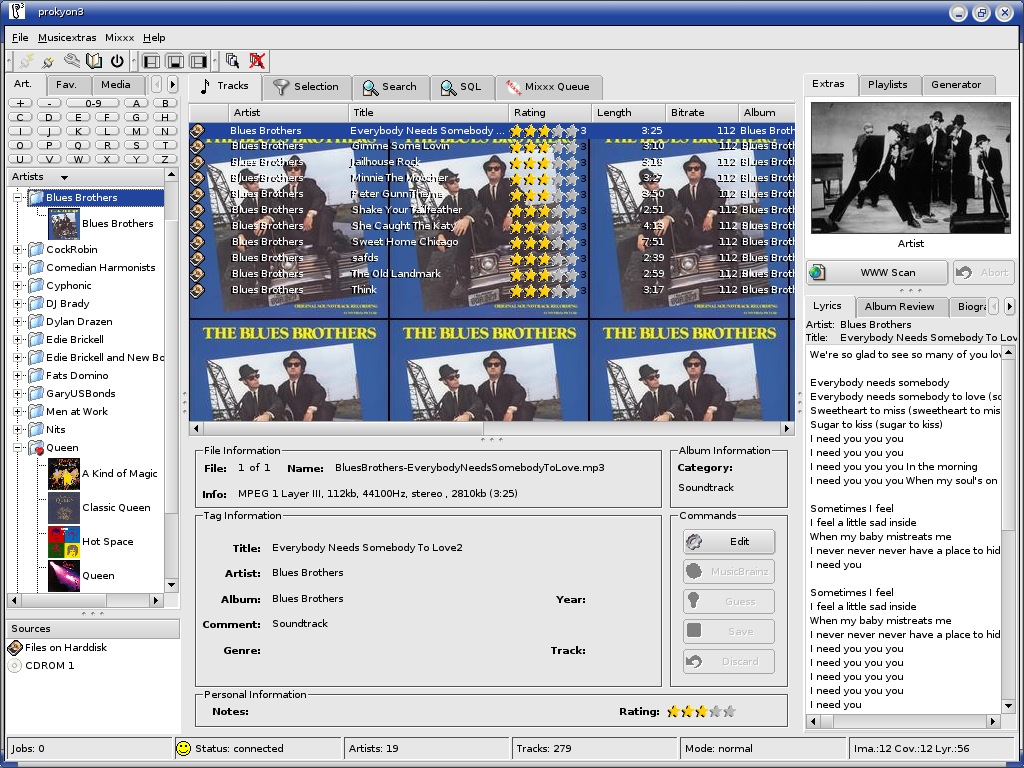The image size is (1024, 768).
Task: Open the manual via the book icon
Action: tap(94, 61)
